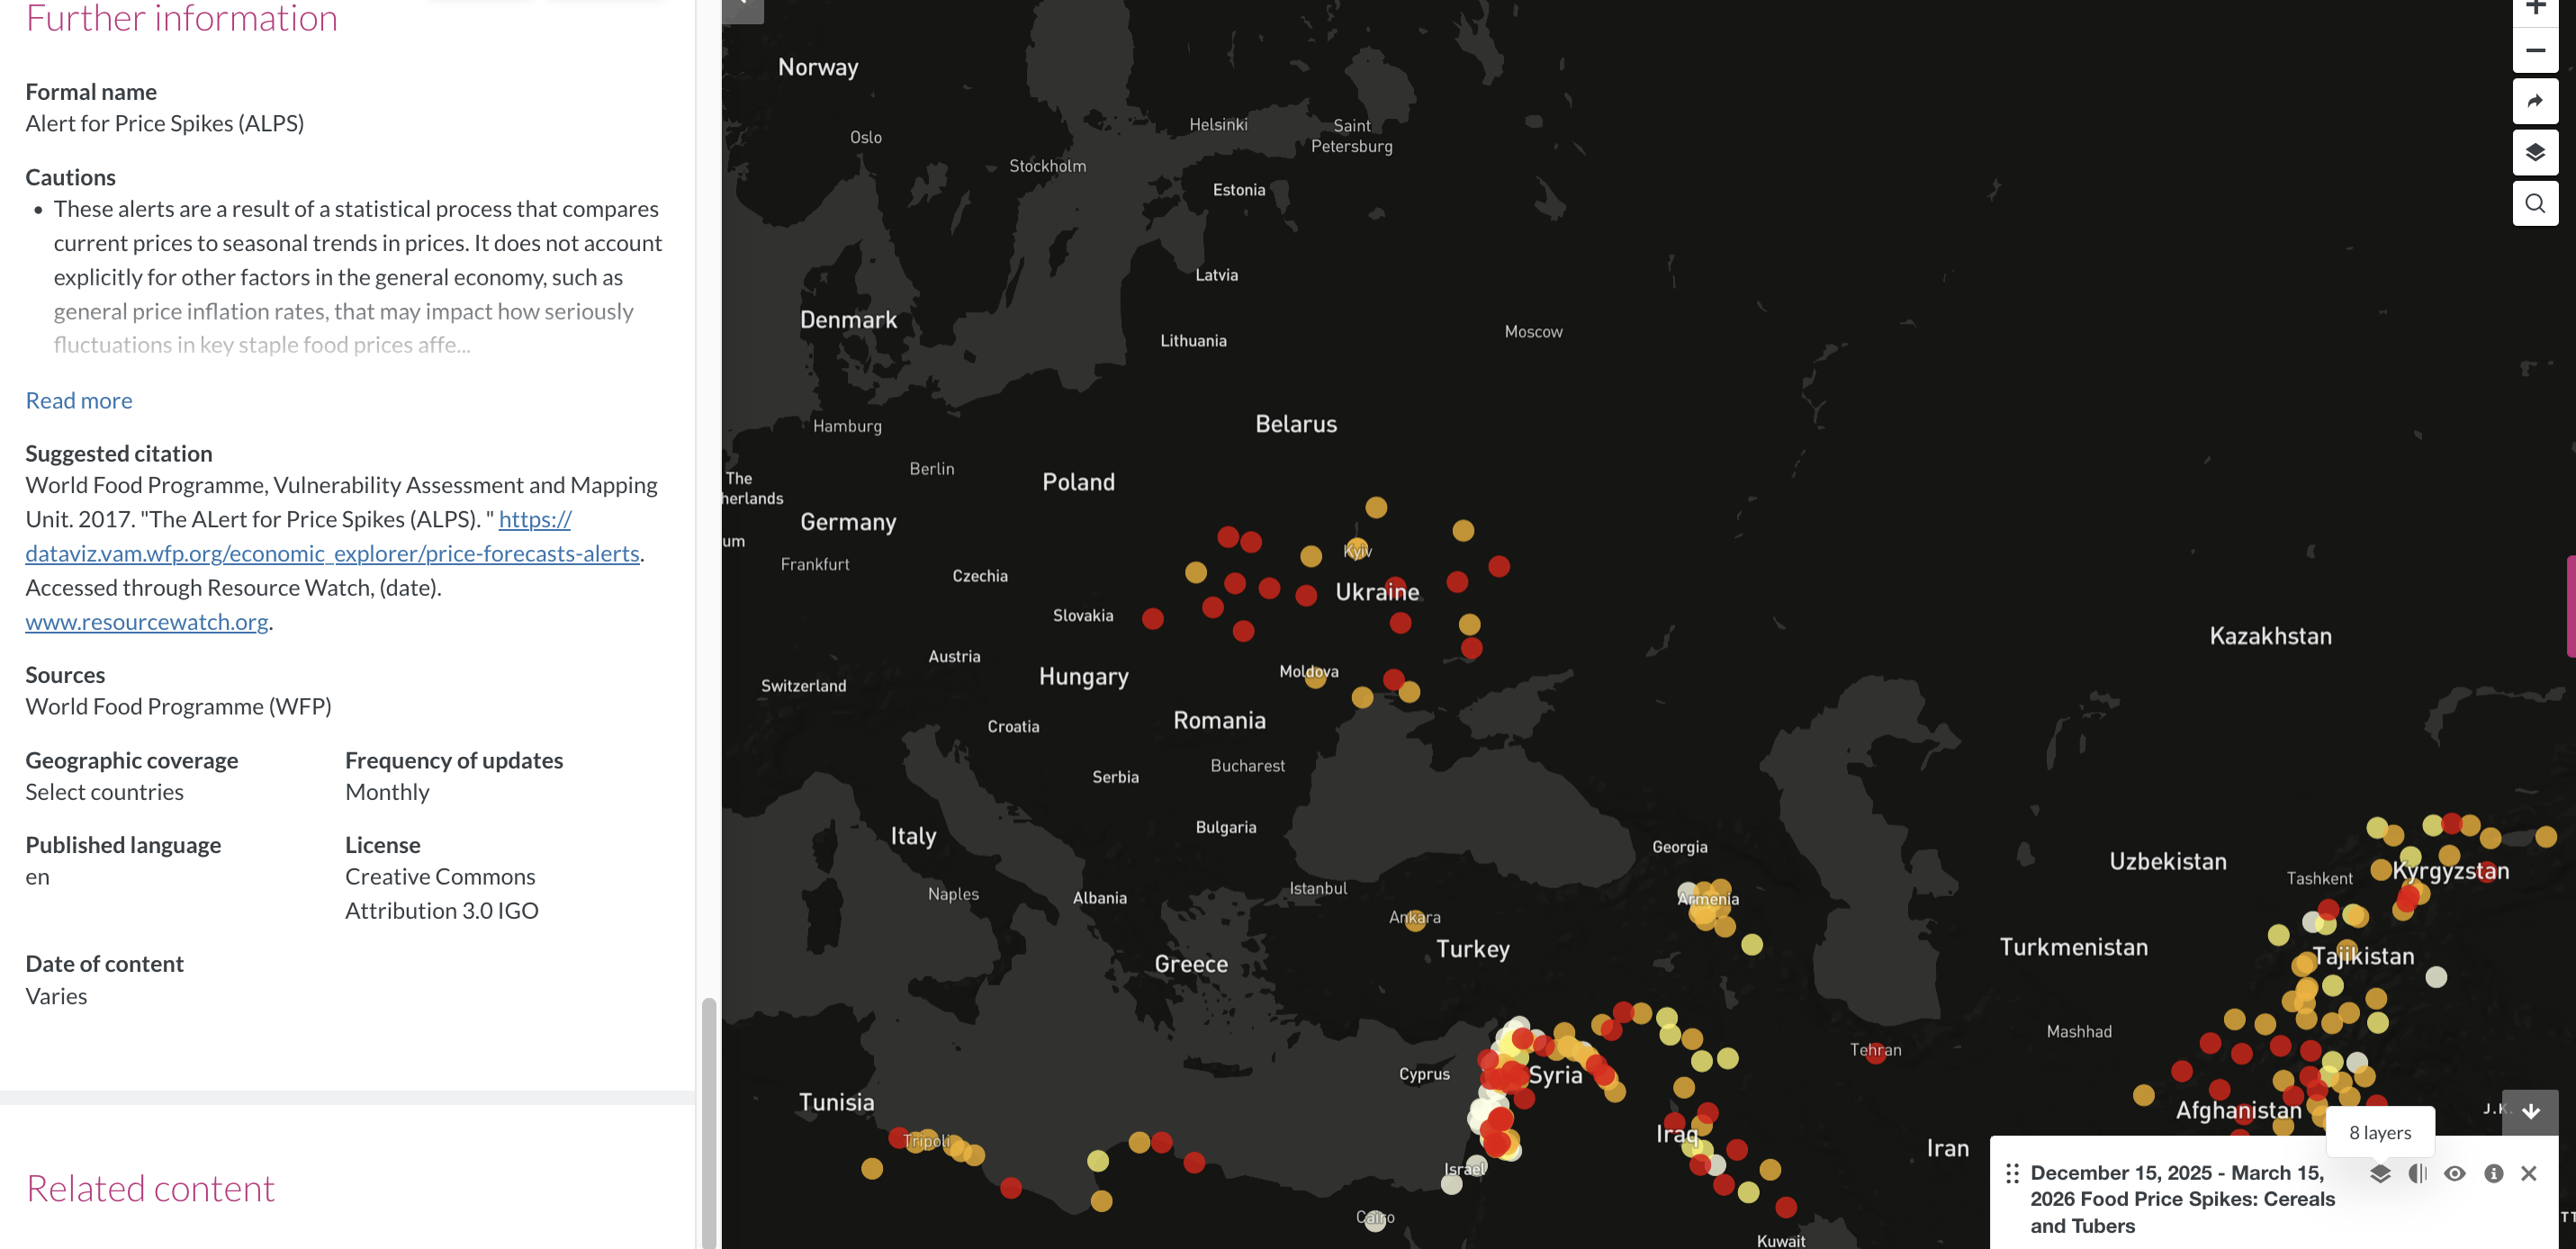The height and width of the screenshot is (1249, 2576).
Task: Click the alert dot on Kyiv
Action: tap(1356, 549)
